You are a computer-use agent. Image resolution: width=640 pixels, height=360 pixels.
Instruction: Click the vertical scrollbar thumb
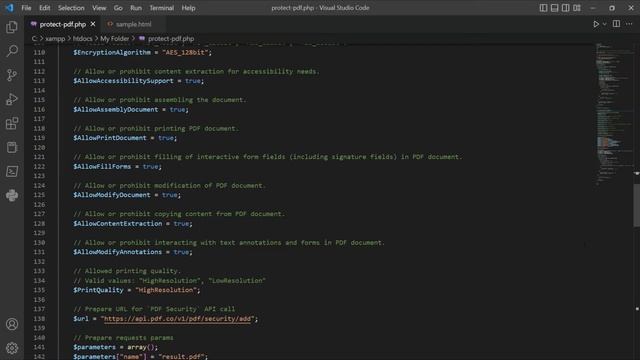coord(637,205)
